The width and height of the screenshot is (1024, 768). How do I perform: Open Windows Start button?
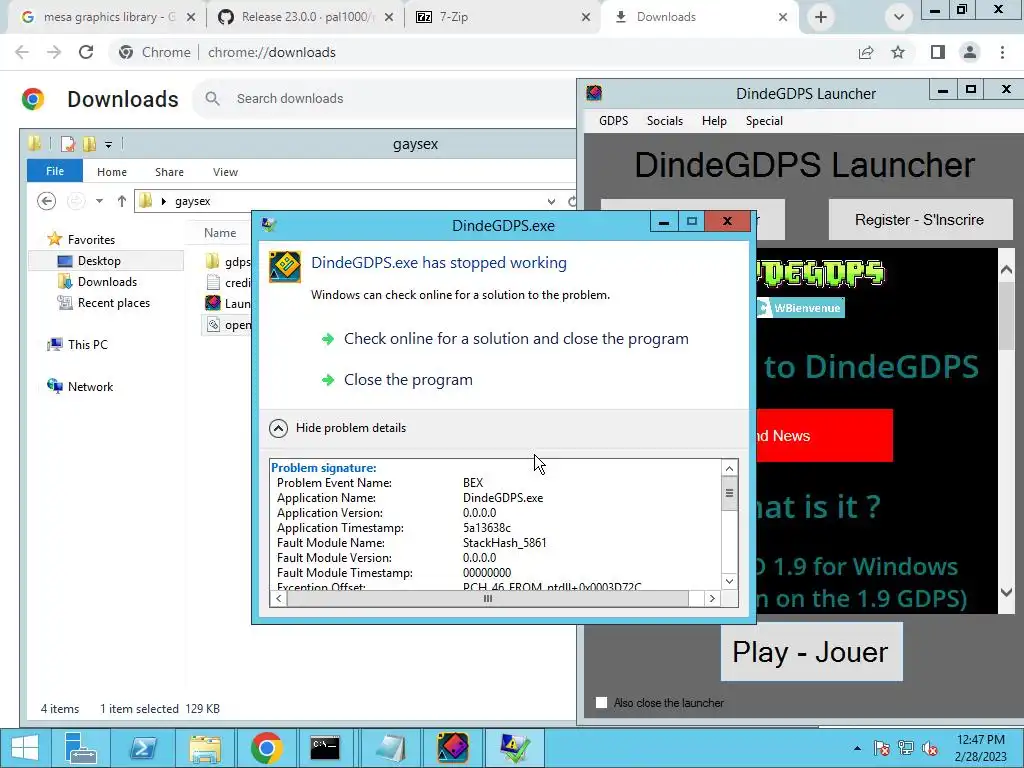pyautogui.click(x=24, y=748)
